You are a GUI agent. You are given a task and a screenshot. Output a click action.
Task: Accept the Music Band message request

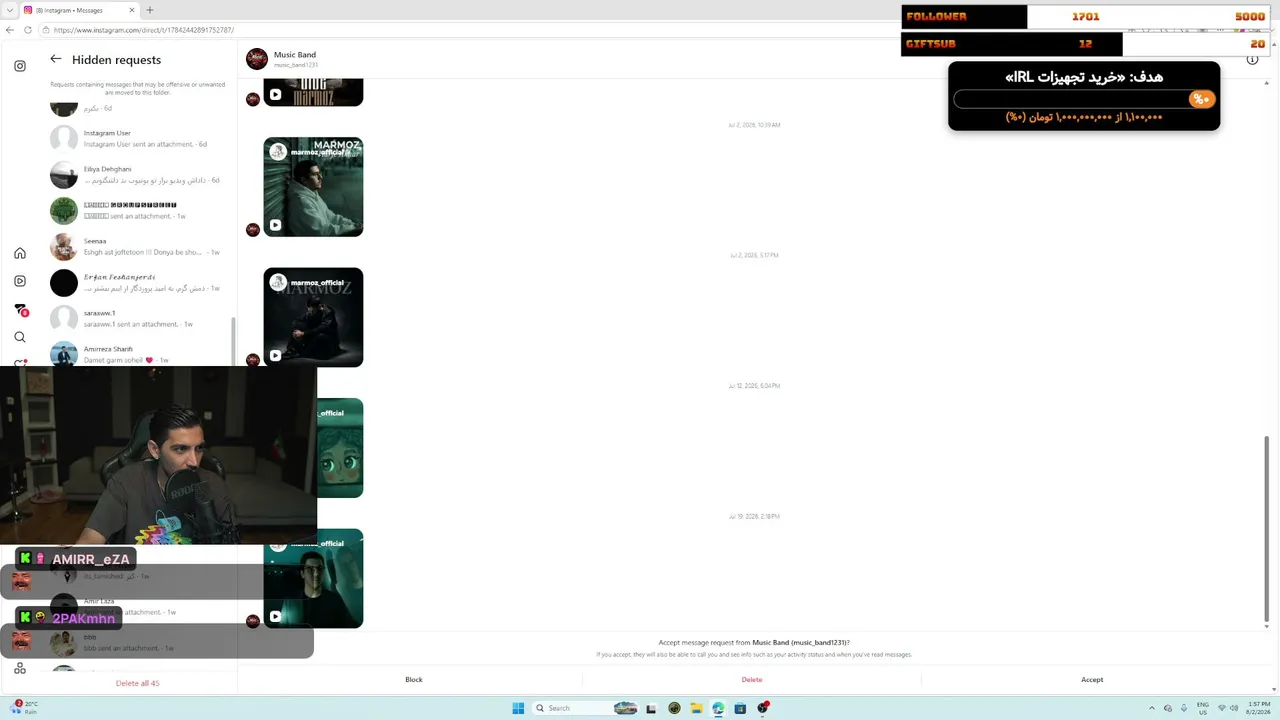(1092, 680)
